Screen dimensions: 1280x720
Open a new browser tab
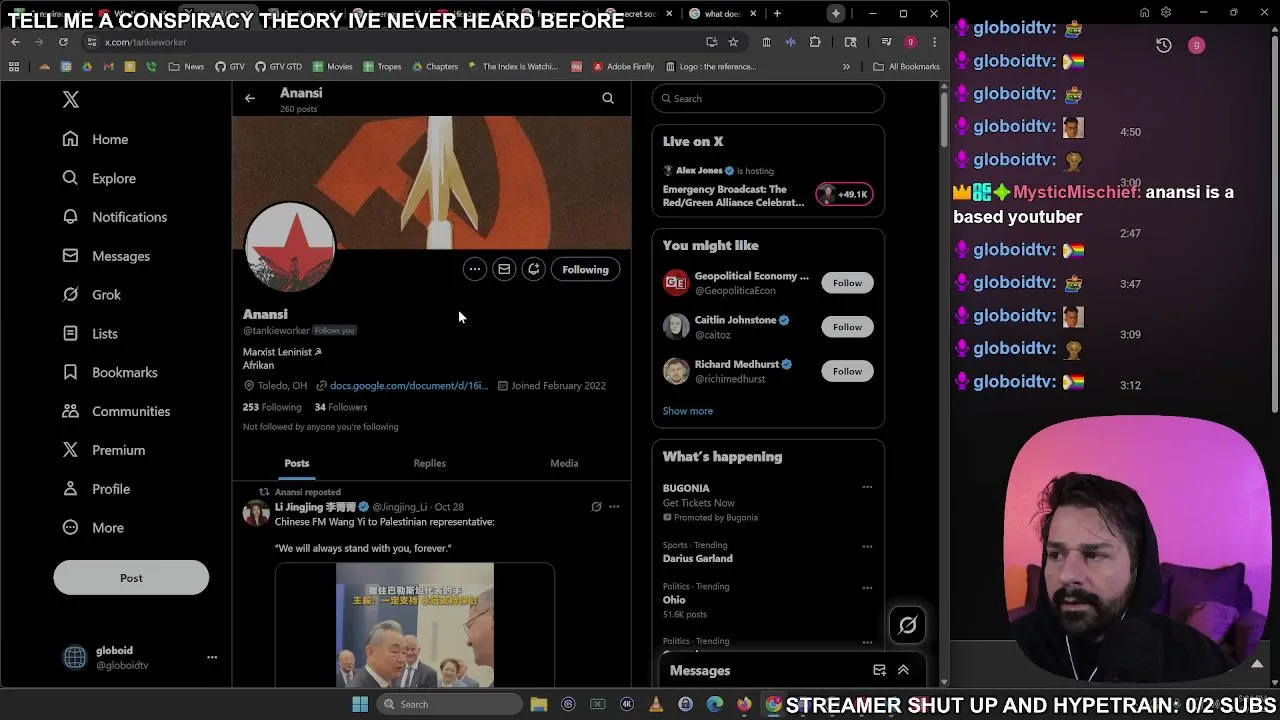tap(777, 13)
